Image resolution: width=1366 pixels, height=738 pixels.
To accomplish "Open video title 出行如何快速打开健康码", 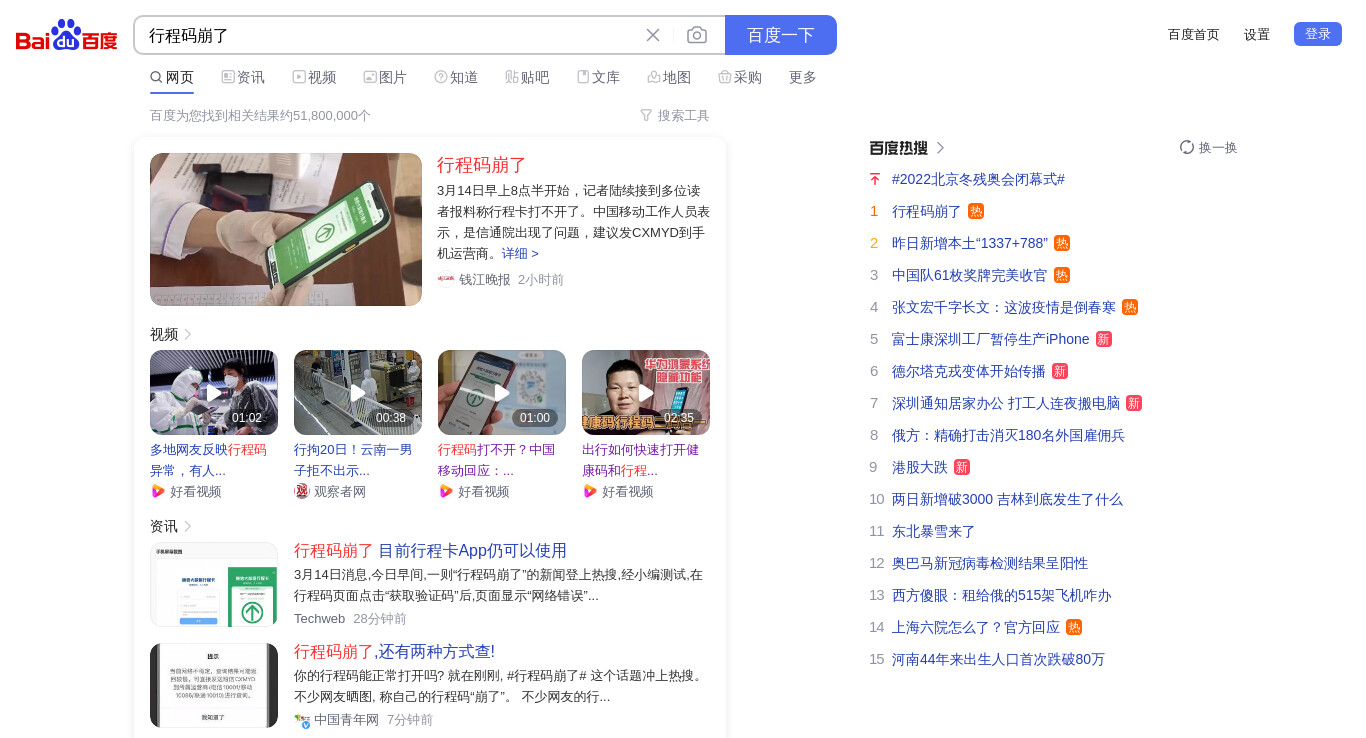I will coord(640,460).
